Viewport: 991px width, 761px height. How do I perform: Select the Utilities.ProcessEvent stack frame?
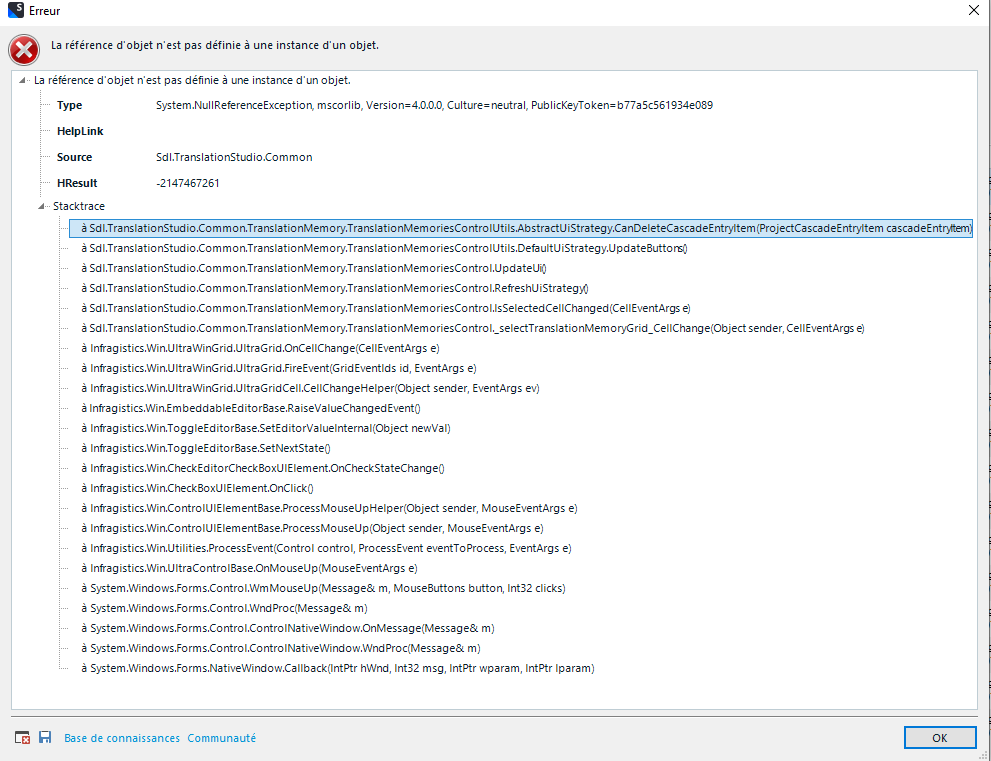pyautogui.click(x=326, y=549)
